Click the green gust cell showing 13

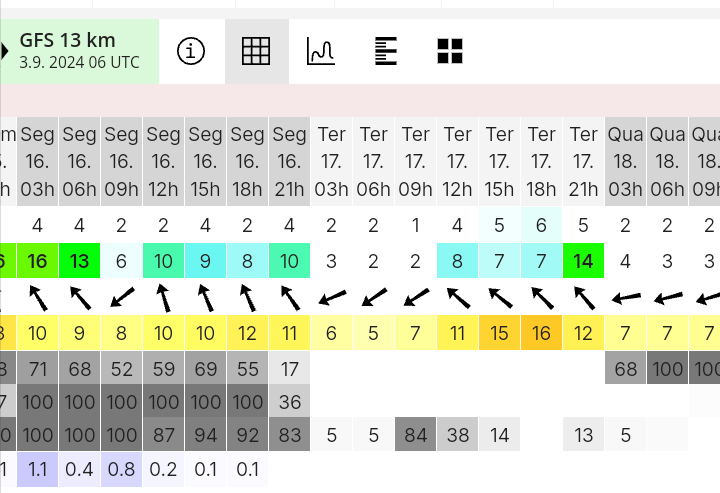(x=79, y=261)
